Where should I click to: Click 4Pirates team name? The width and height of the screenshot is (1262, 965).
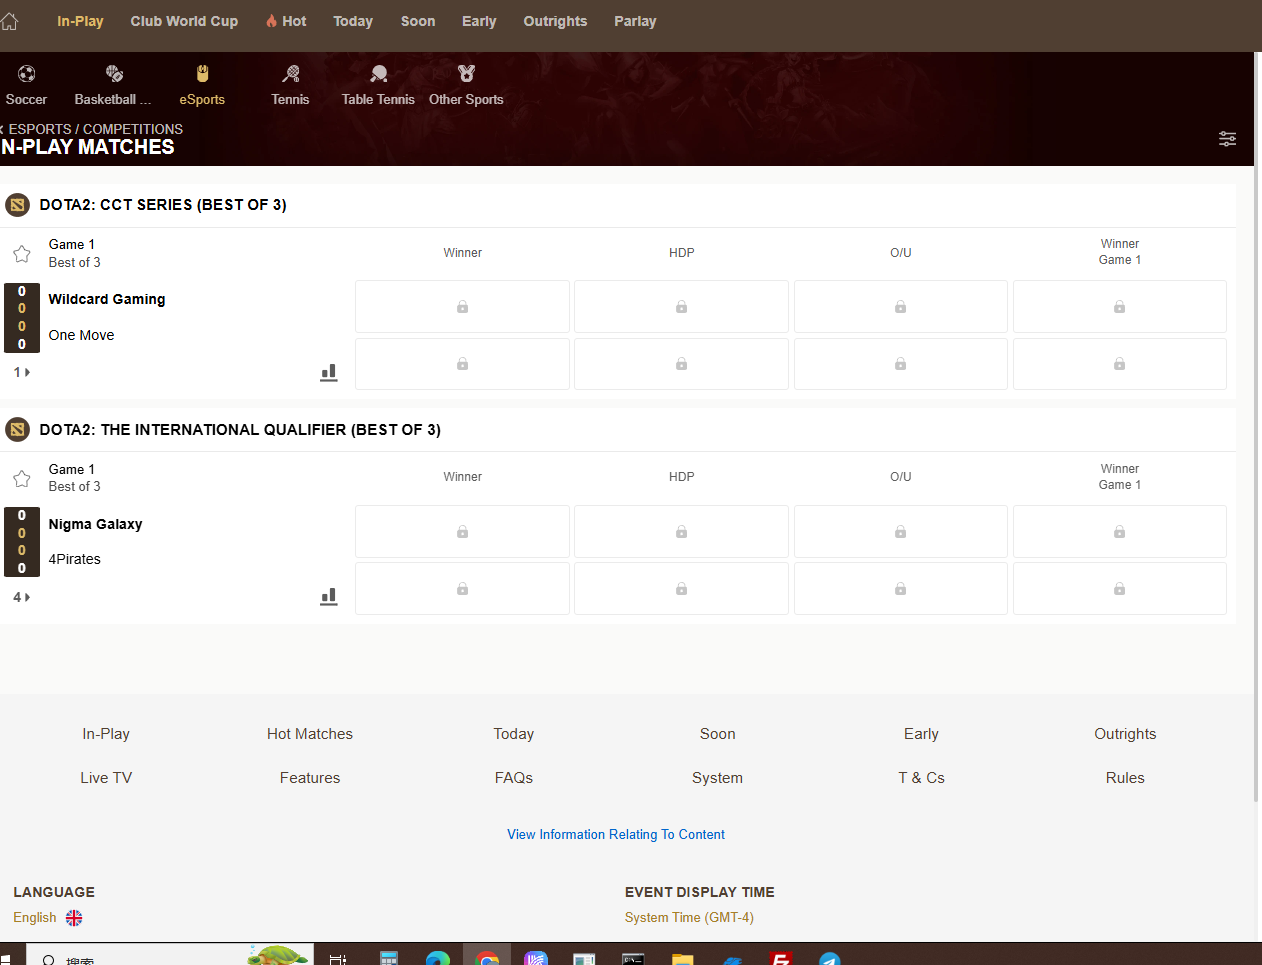(x=74, y=559)
